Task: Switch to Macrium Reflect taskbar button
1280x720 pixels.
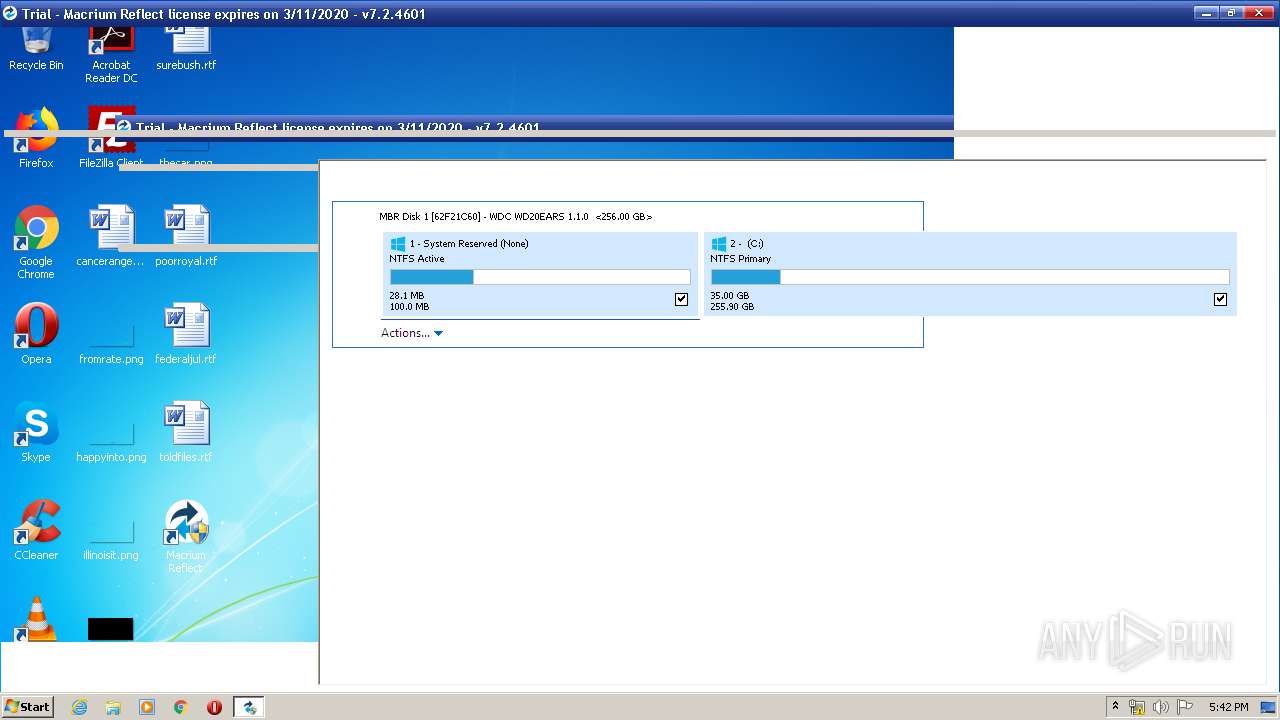Action: point(249,707)
